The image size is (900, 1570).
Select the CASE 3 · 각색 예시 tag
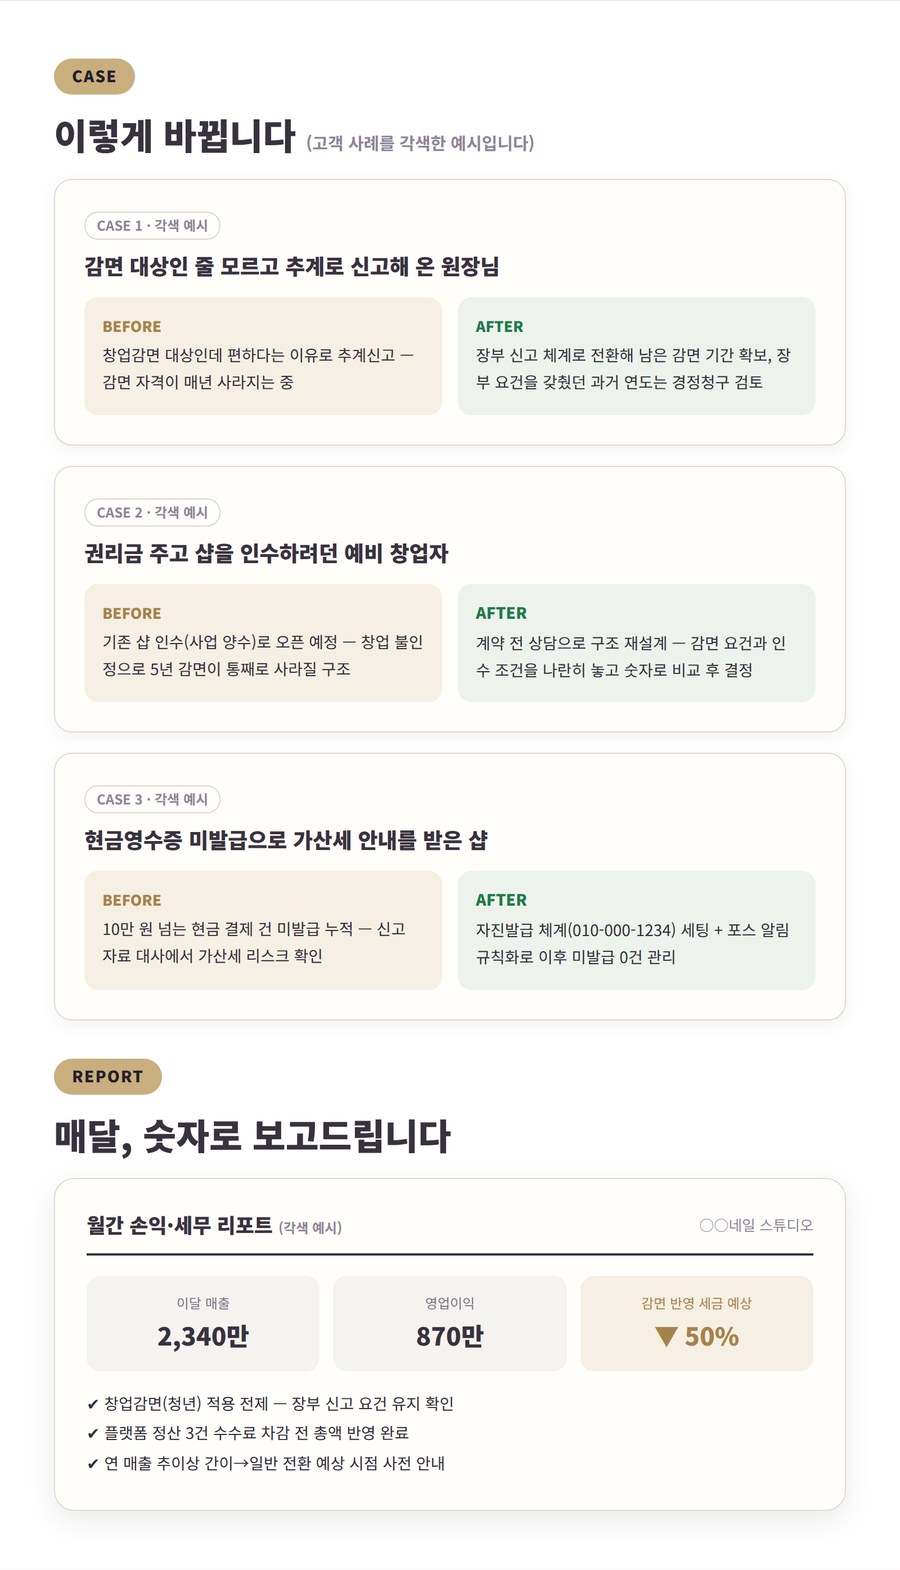pos(152,800)
